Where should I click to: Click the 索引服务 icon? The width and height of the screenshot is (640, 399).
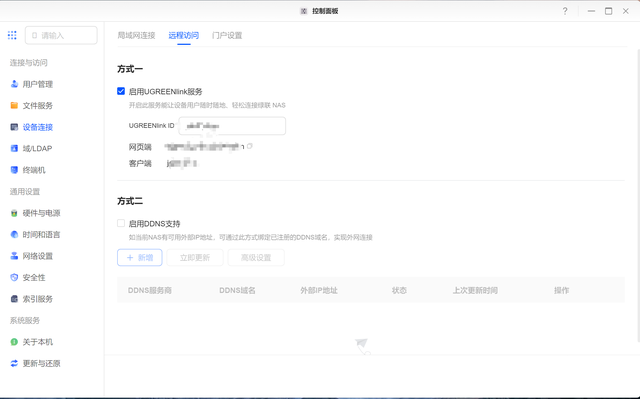point(14,299)
